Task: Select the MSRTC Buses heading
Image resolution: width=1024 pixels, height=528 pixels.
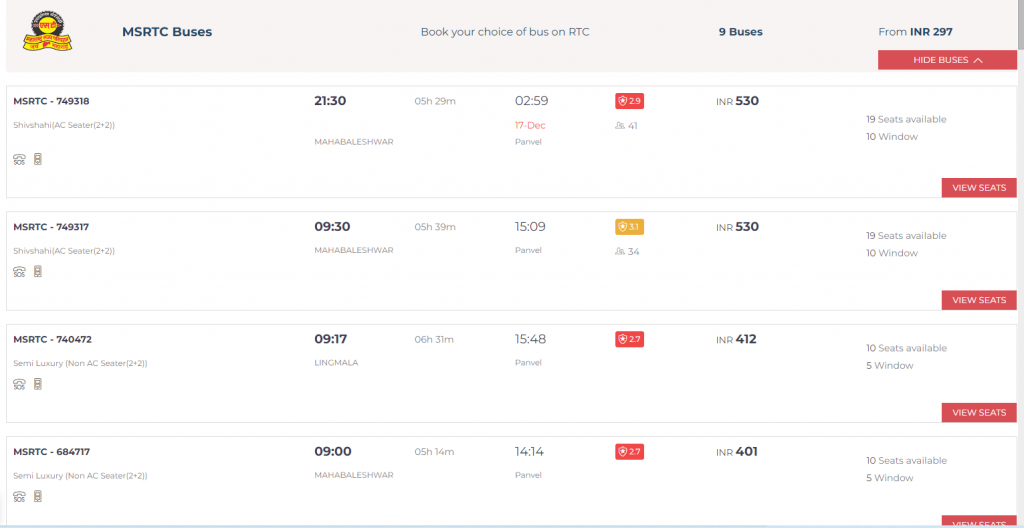Action: pos(167,32)
